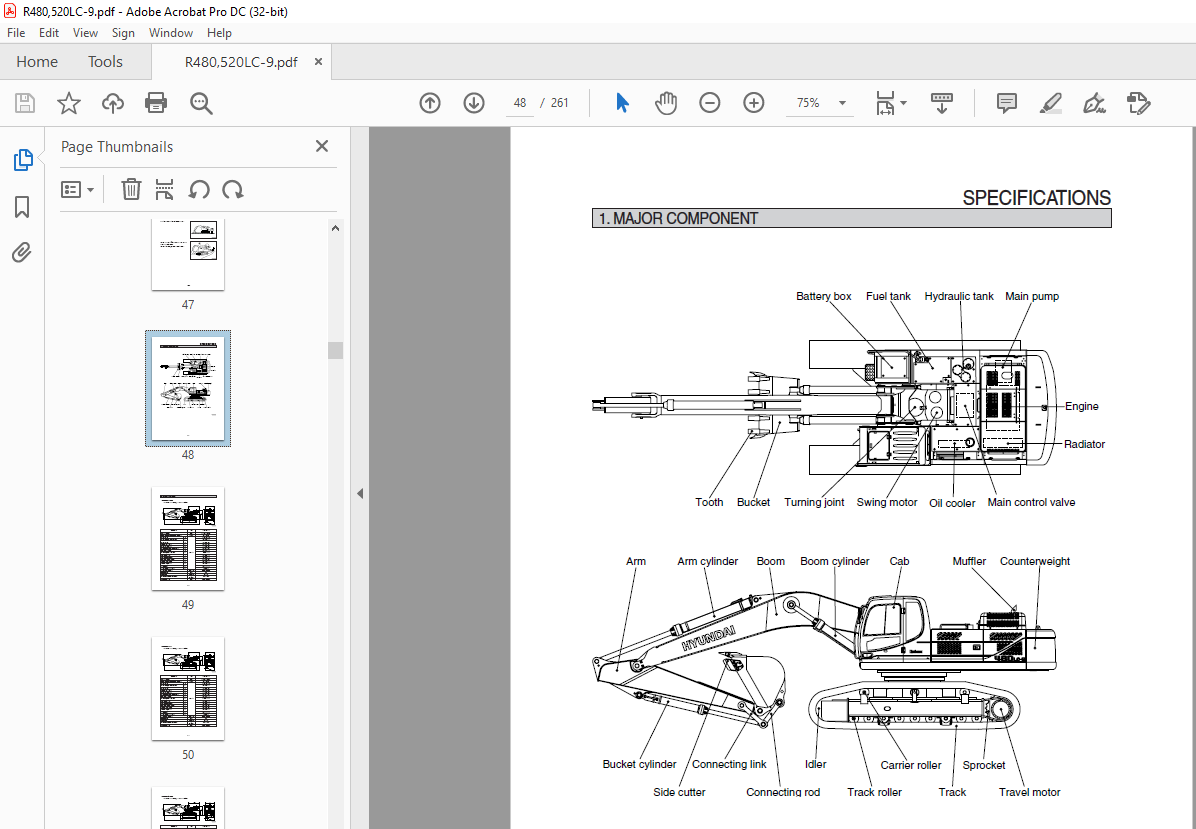Select the Highlight text tool
The height and width of the screenshot is (829, 1196).
tap(1051, 103)
